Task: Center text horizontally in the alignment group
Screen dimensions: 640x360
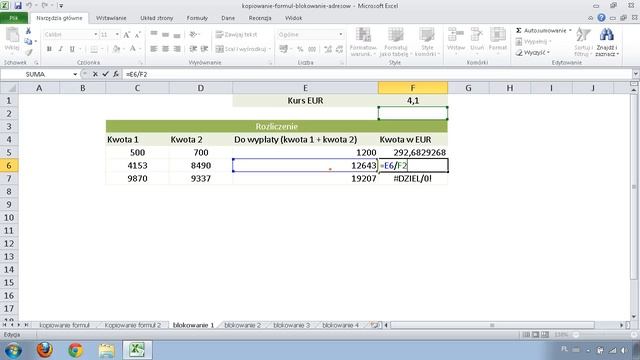Action: [165, 49]
